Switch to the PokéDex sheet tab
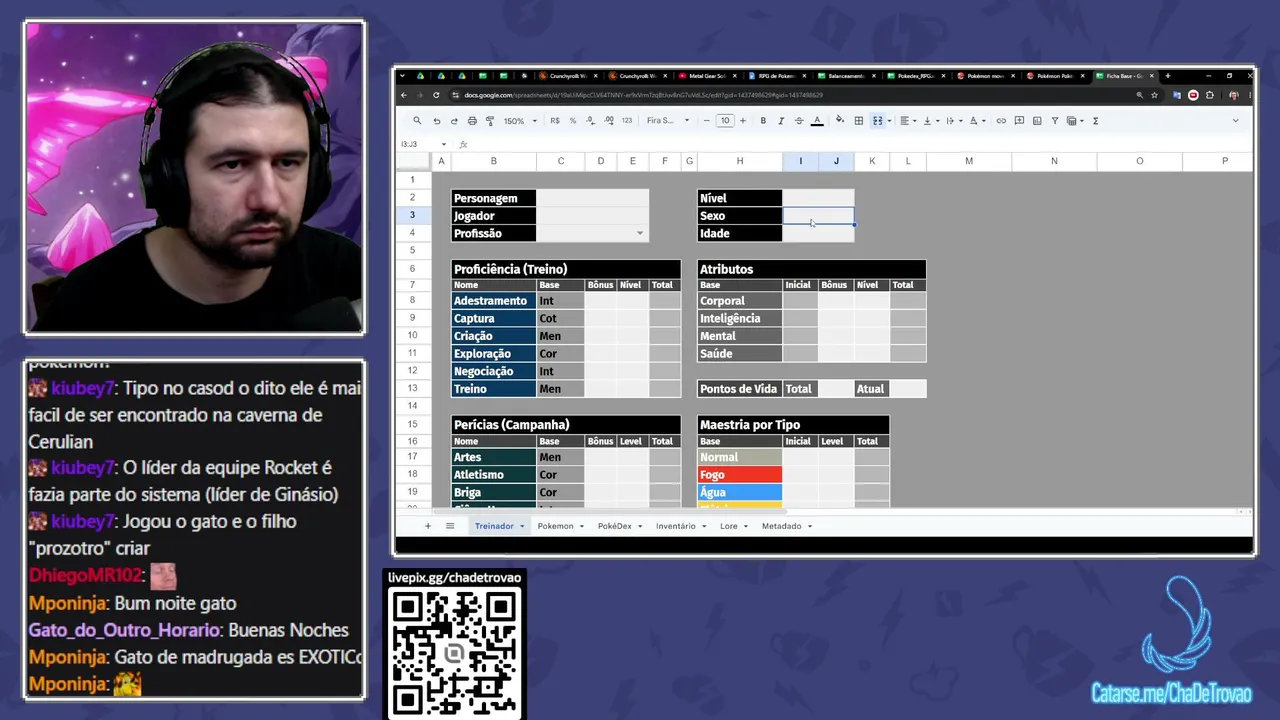The image size is (1280, 720). pyautogui.click(x=621, y=526)
